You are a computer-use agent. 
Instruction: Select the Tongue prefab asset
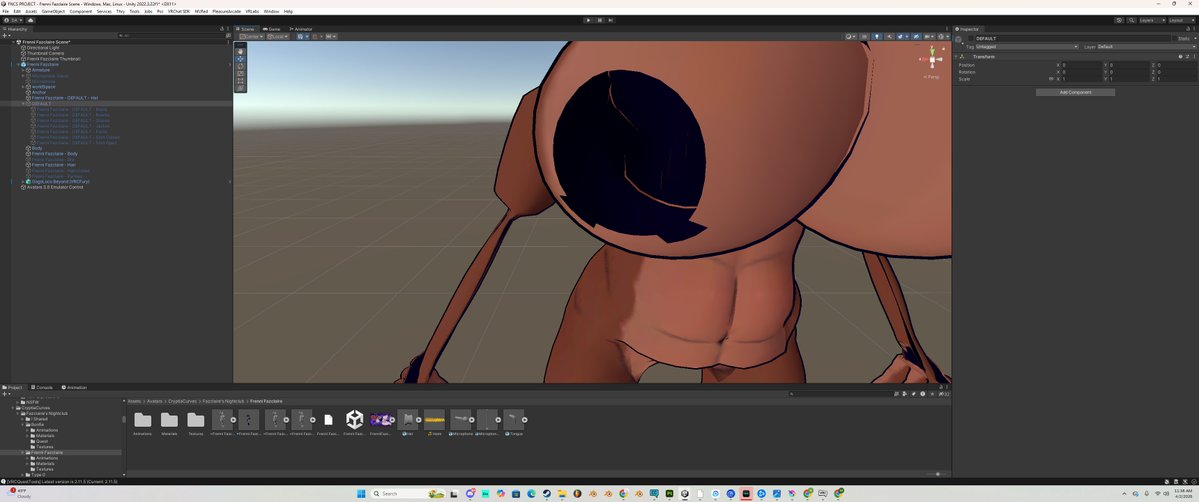(514, 422)
